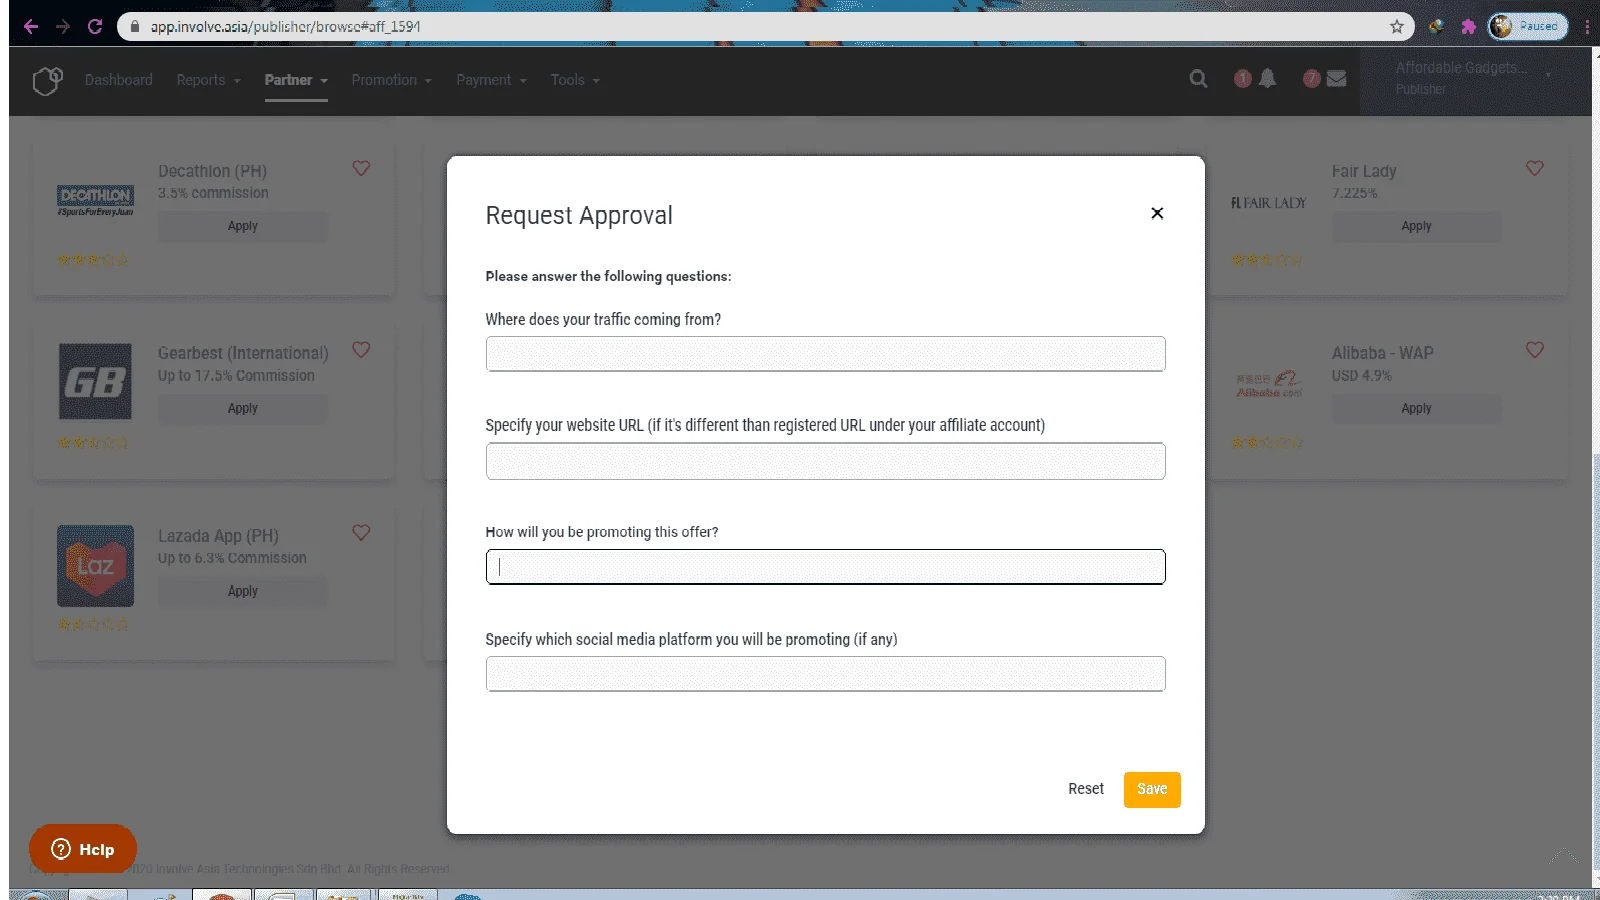The image size is (1600, 900).
Task: Expand the Reports menu
Action: [x=208, y=80]
